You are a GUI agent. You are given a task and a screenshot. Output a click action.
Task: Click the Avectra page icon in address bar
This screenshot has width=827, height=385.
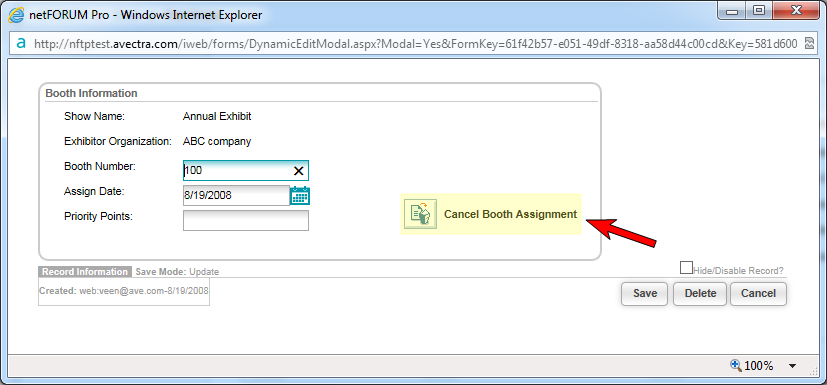tap(21, 43)
